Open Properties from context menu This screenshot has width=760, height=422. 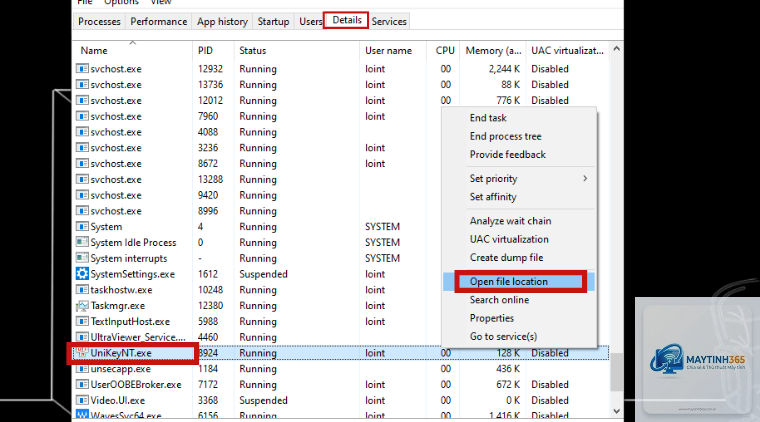[491, 318]
